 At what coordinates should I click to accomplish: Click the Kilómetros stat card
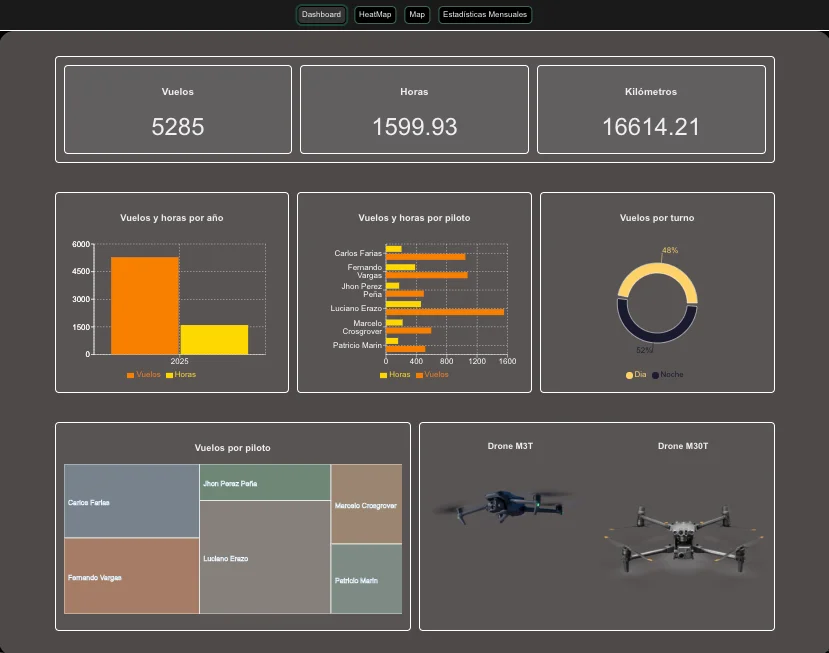click(x=651, y=109)
